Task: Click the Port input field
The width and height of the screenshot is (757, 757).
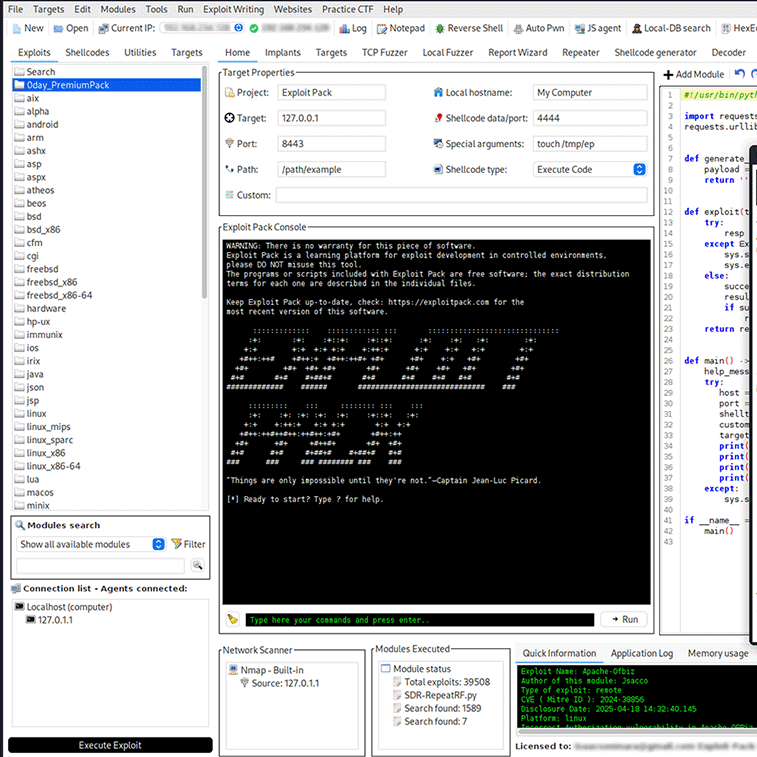Action: [331, 144]
